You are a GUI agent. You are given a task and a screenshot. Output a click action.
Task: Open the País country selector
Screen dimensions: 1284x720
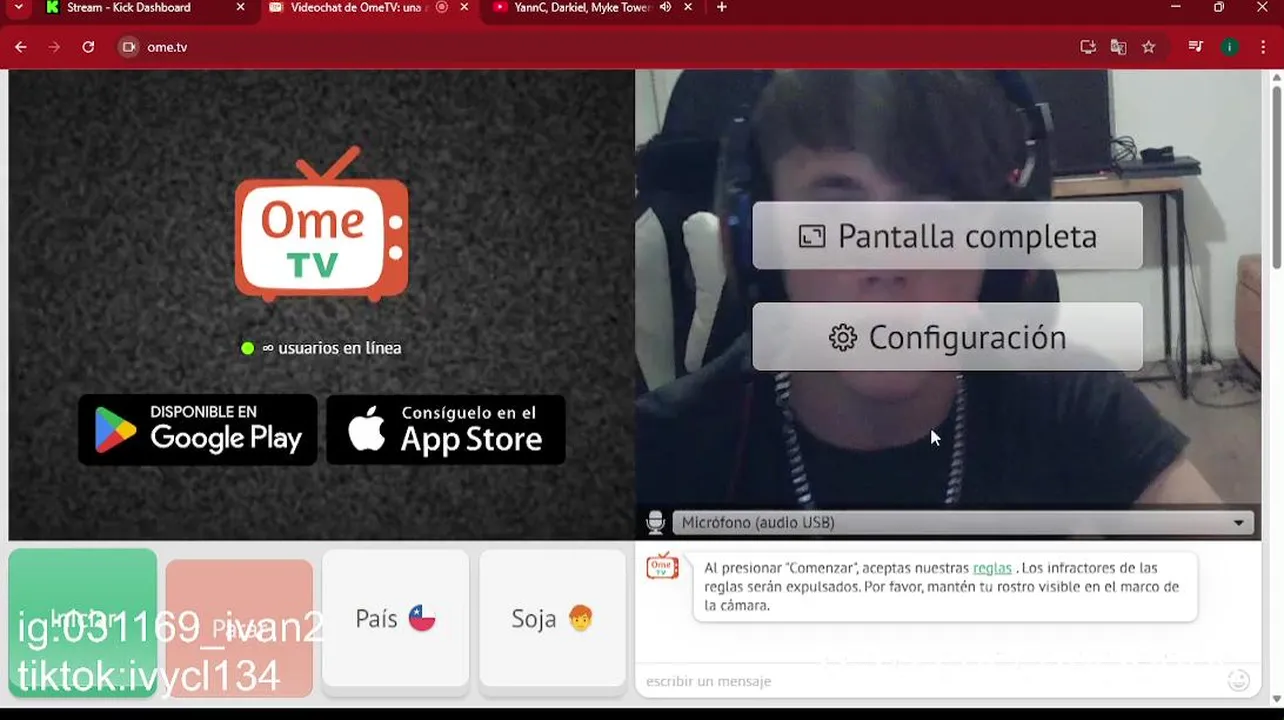395,619
